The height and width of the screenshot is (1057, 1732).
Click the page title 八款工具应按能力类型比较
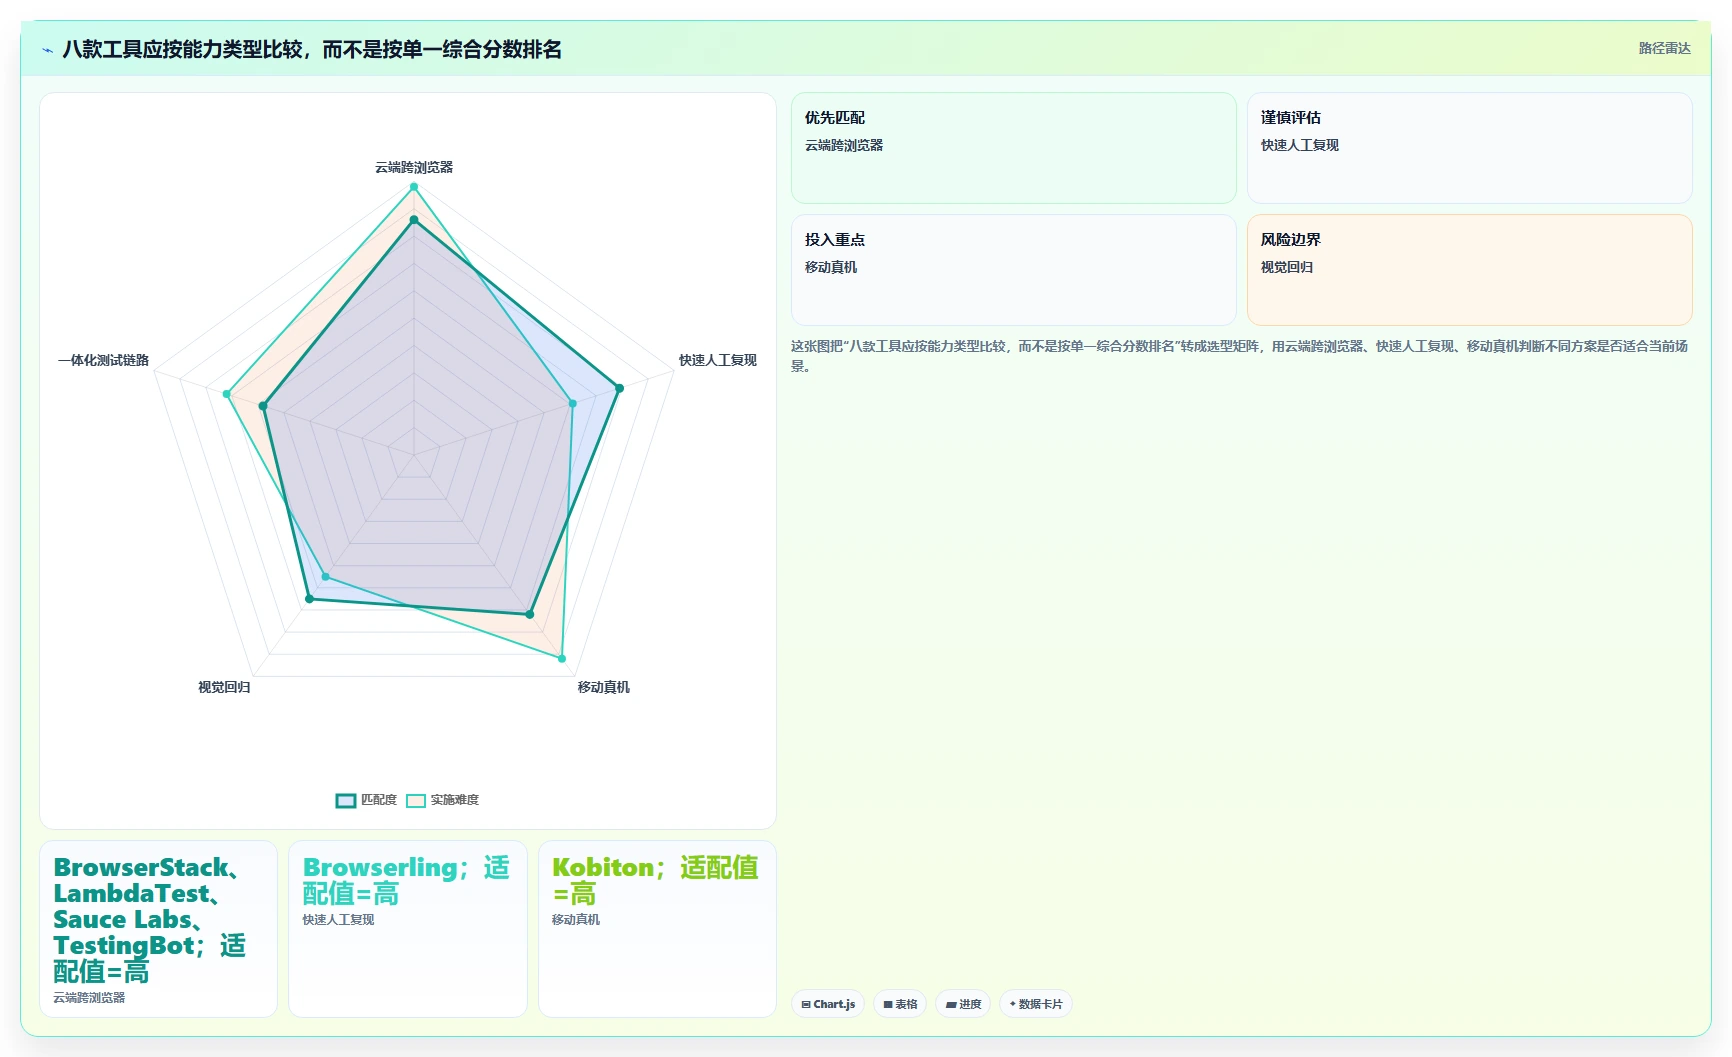312,49
